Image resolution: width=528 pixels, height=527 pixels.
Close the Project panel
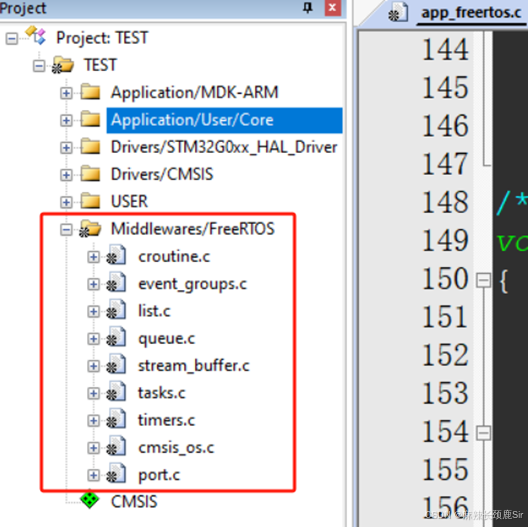point(333,7)
